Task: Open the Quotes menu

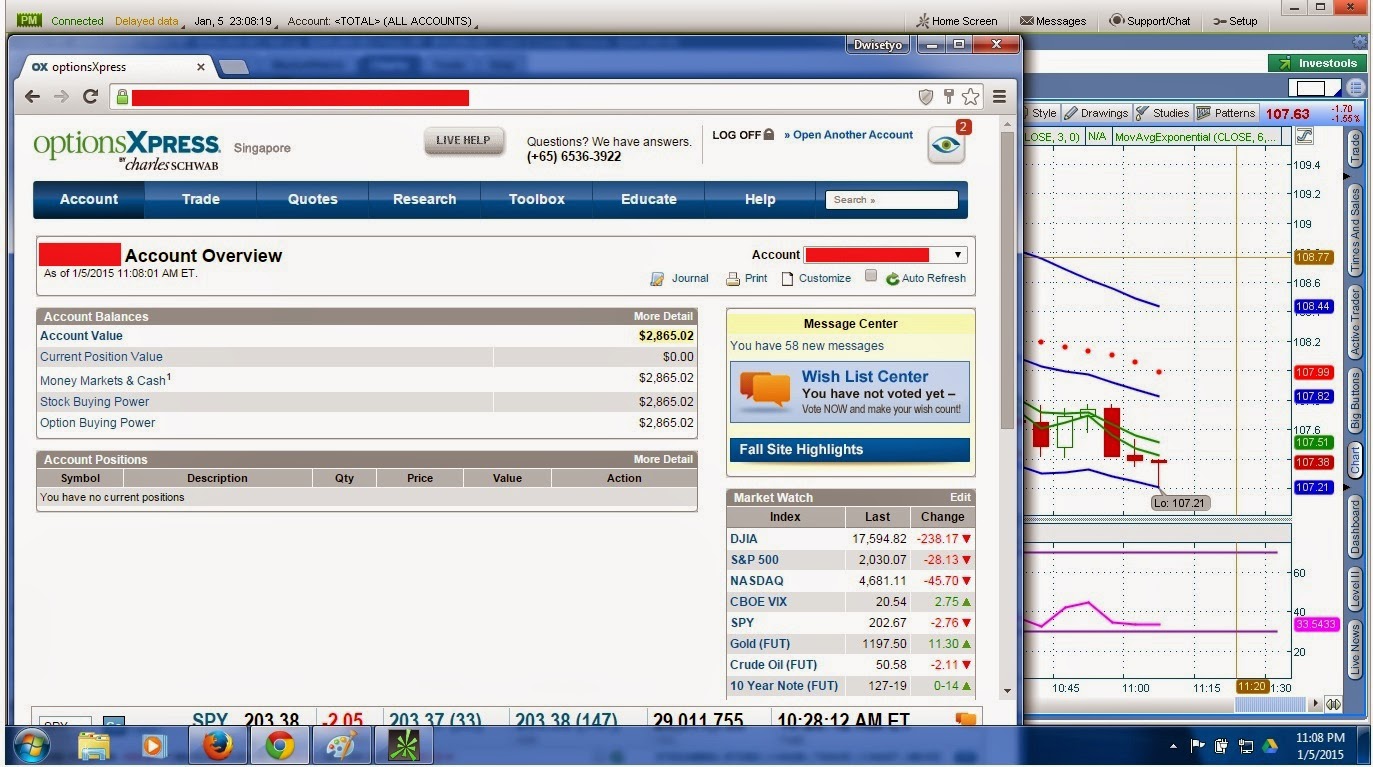Action: (313, 199)
